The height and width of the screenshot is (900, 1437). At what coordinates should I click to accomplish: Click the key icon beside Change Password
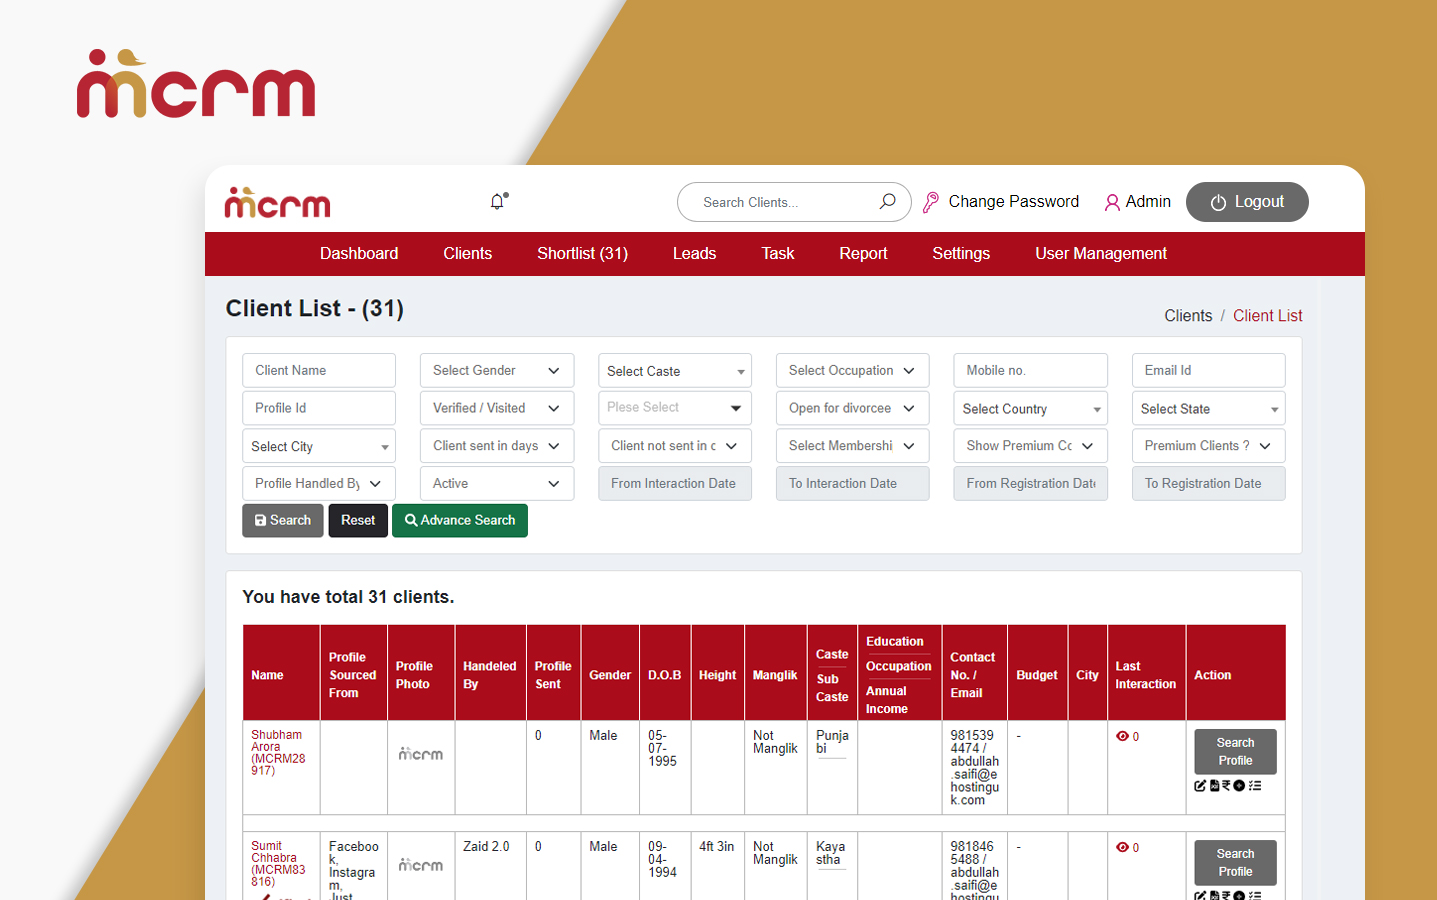pos(932,201)
